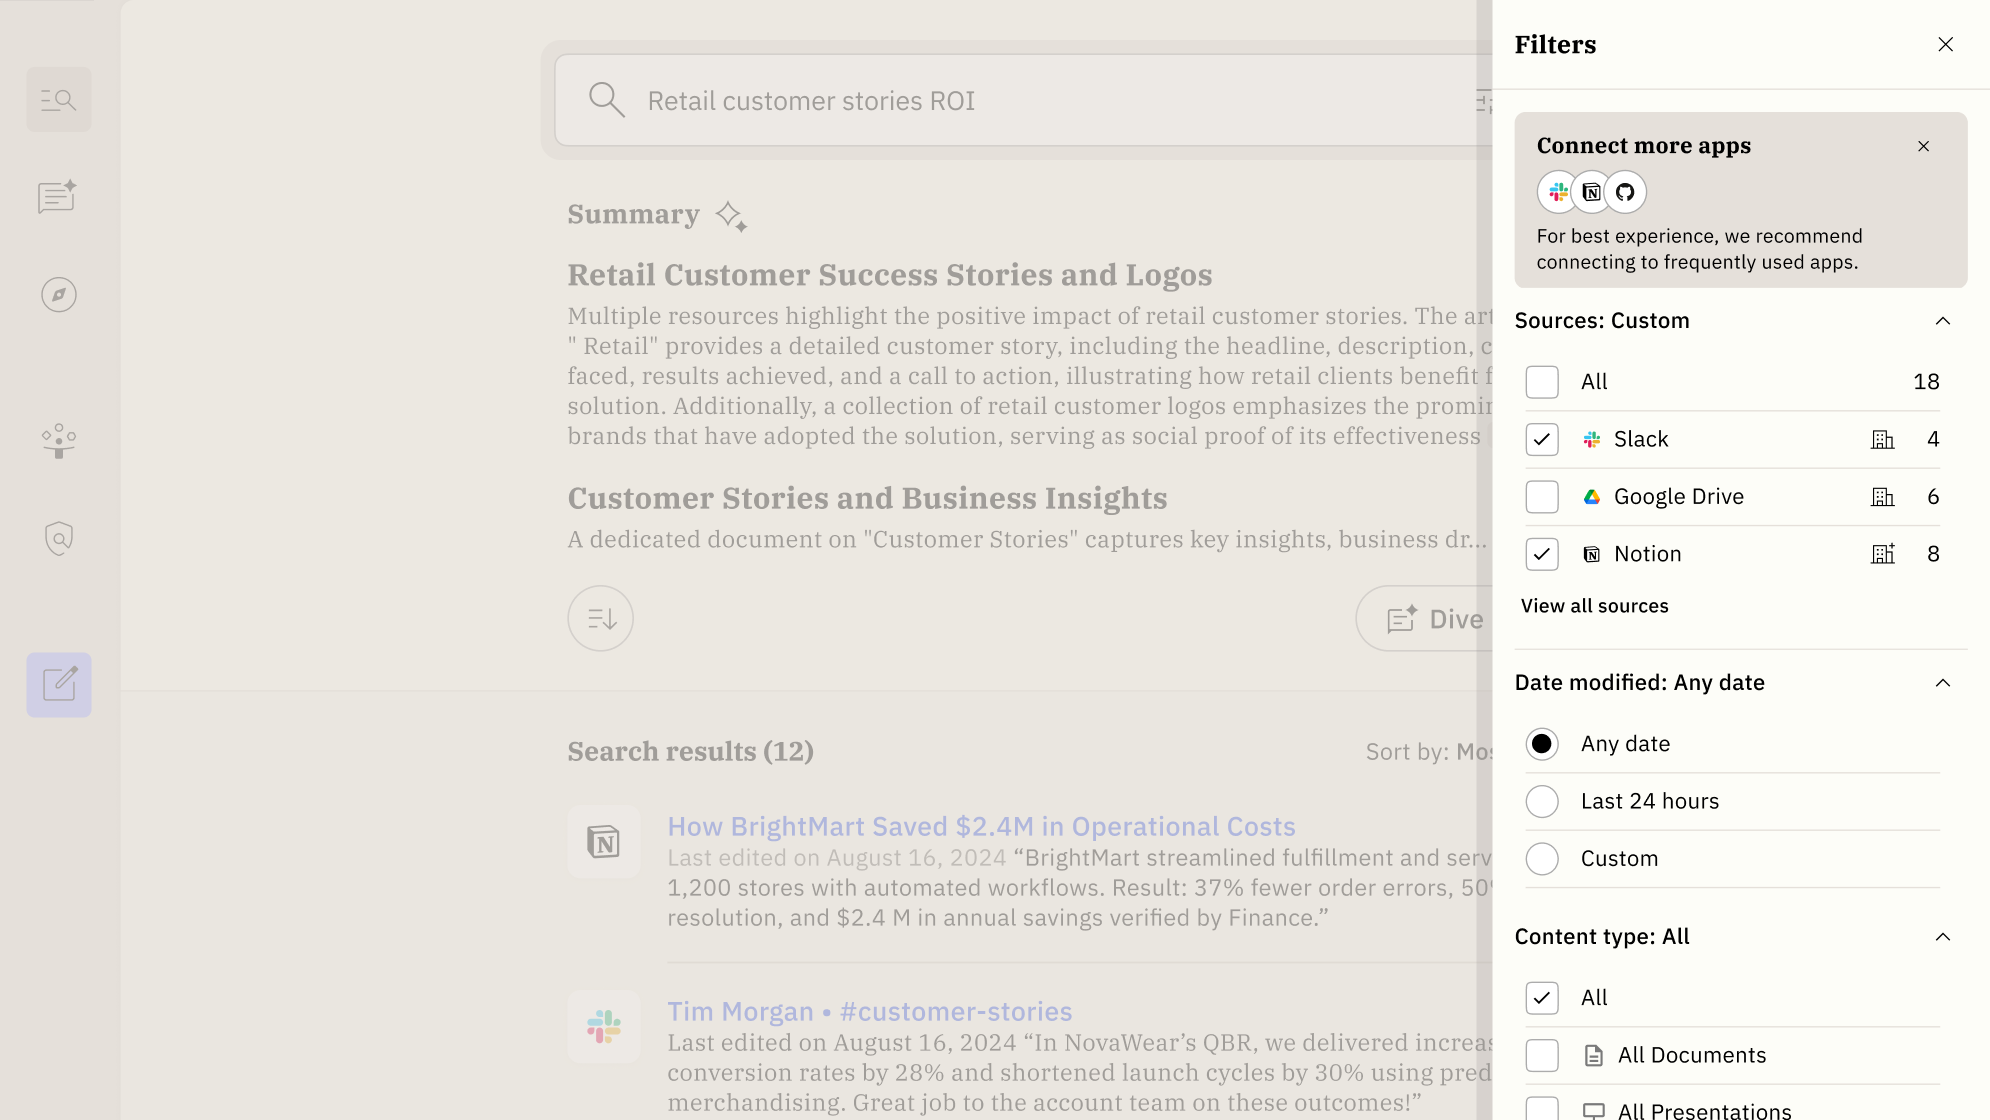Check the All Documents content type
This screenshot has height=1120, width=1990.
pyautogui.click(x=1541, y=1056)
